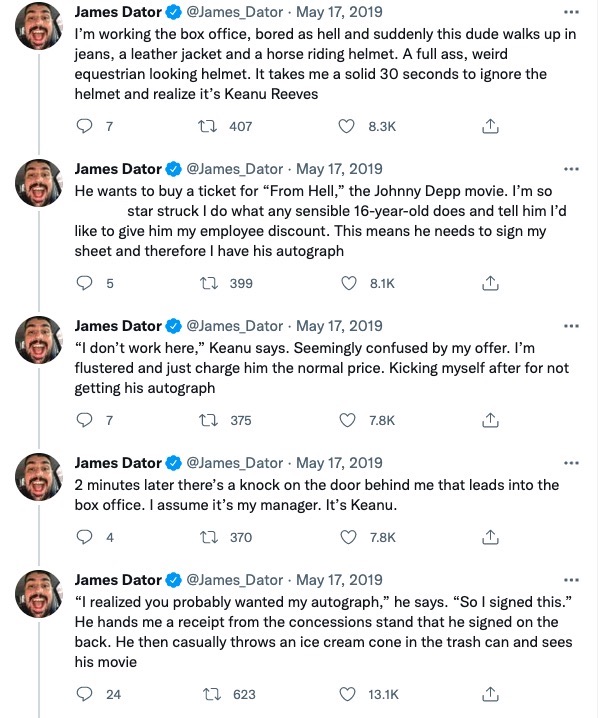600x718 pixels.
Task: Click James Dator's avatar on the second tweet
Action: coord(39,183)
